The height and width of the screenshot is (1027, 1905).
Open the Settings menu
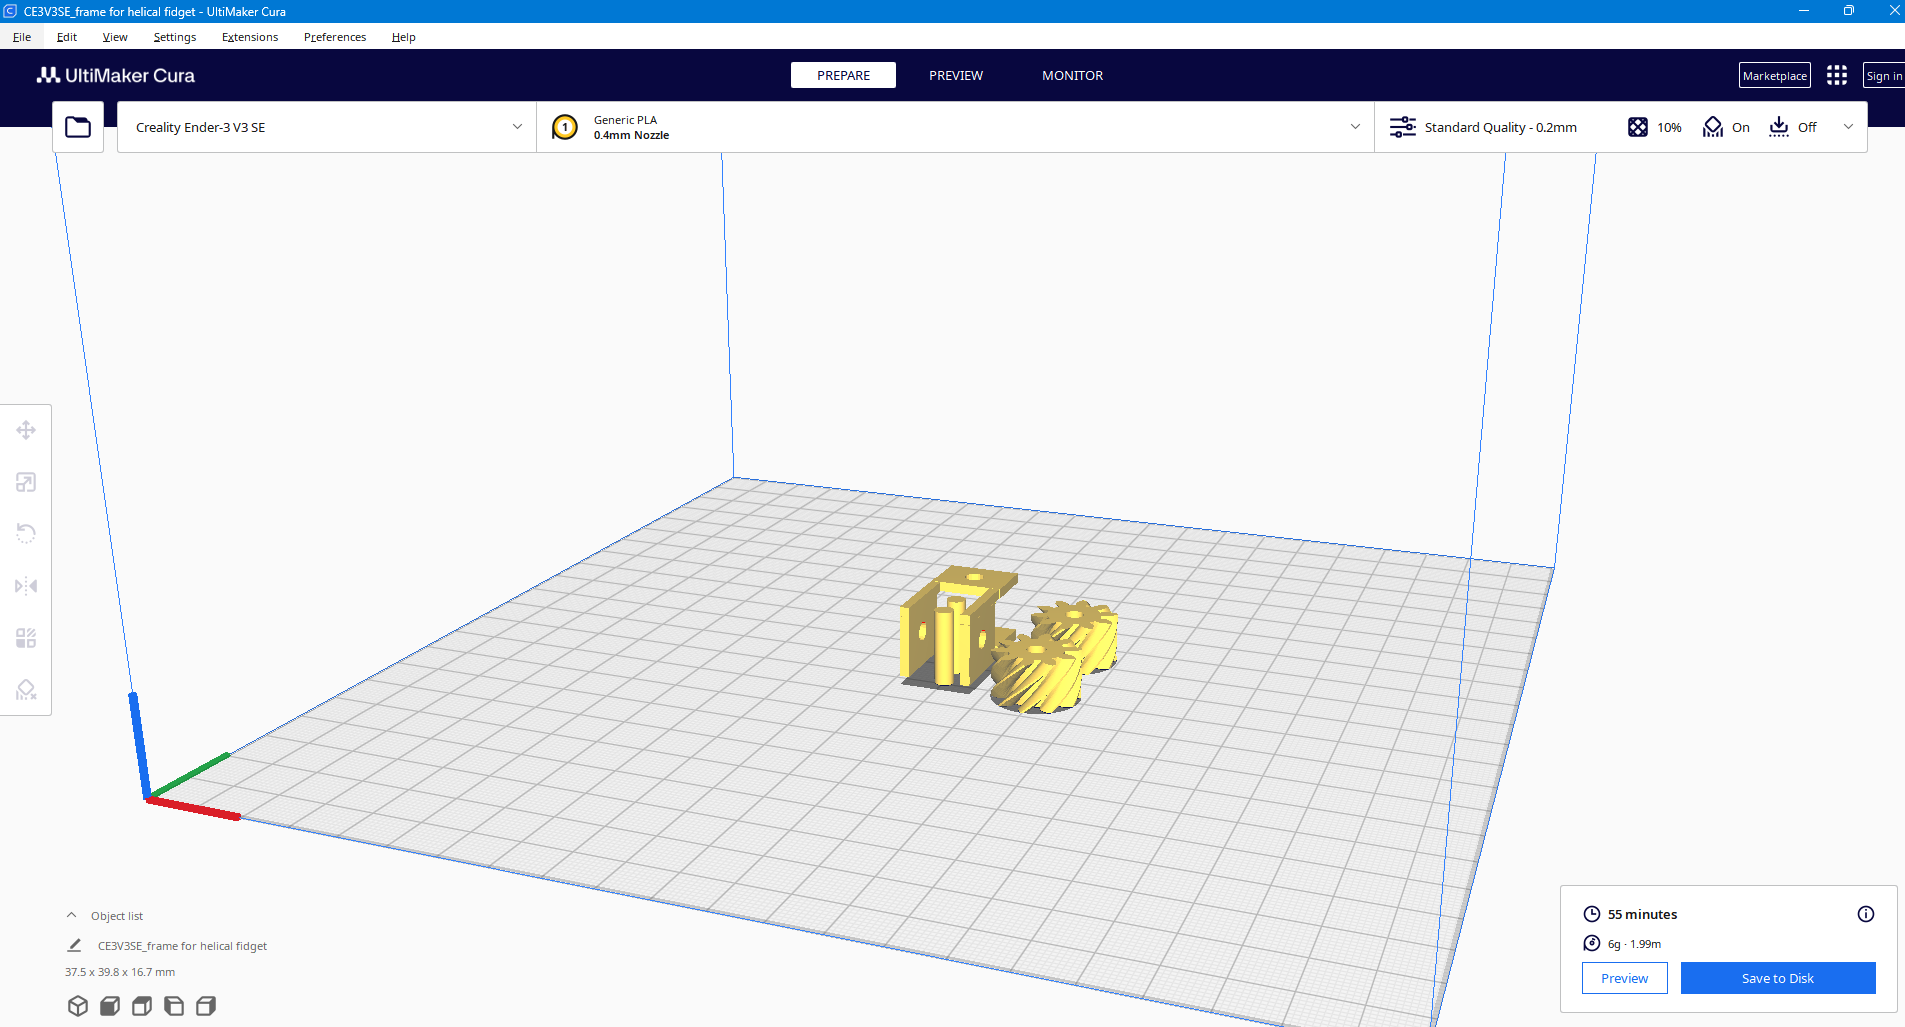point(175,37)
